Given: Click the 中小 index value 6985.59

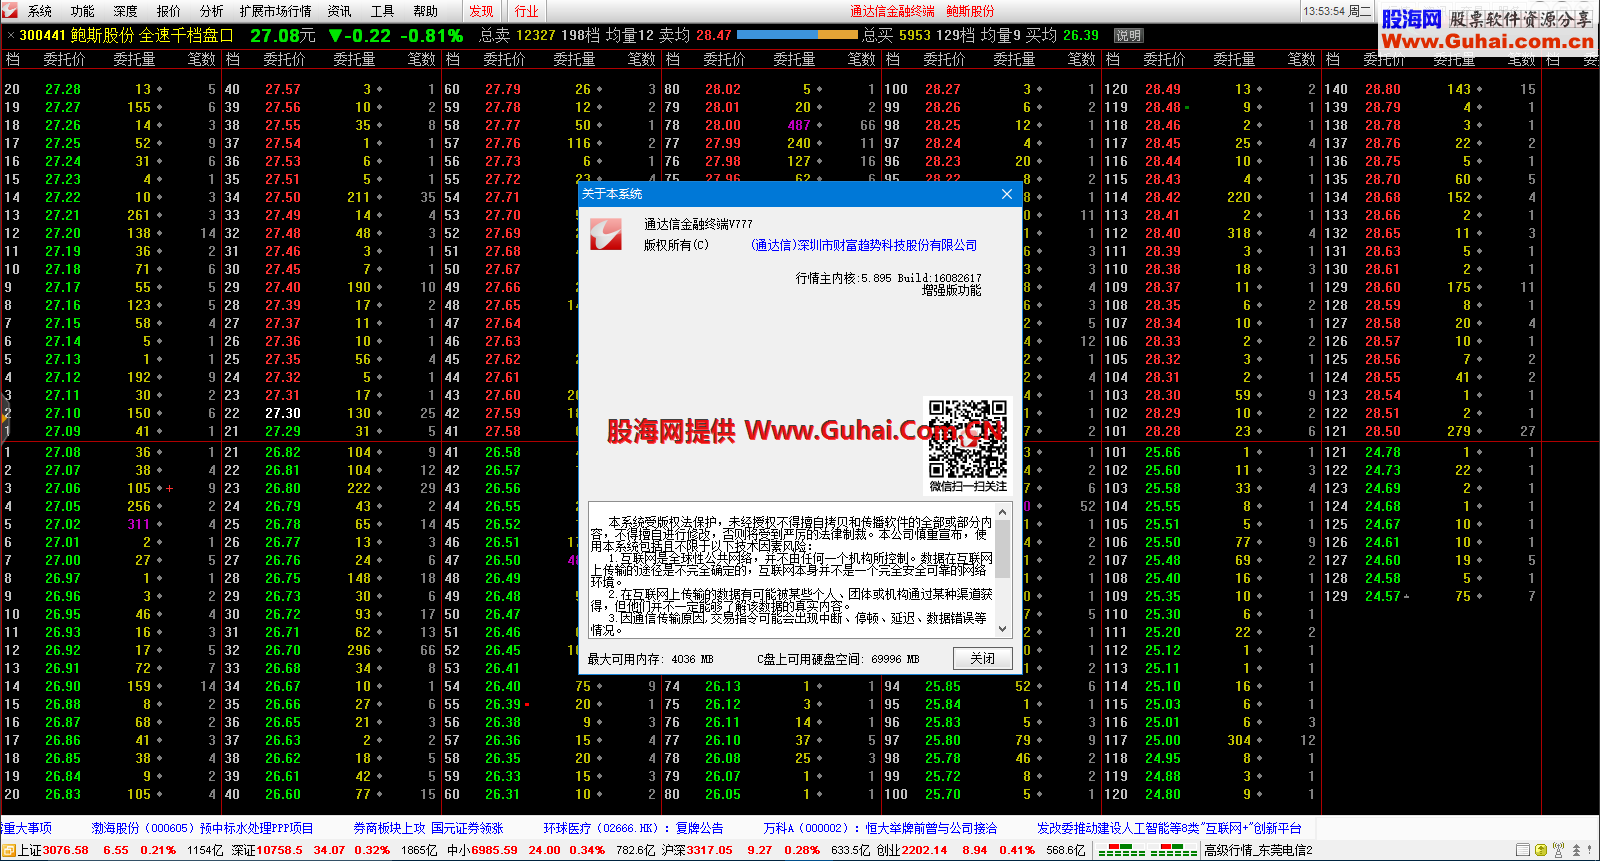Looking at the screenshot, I should click(x=494, y=850).
